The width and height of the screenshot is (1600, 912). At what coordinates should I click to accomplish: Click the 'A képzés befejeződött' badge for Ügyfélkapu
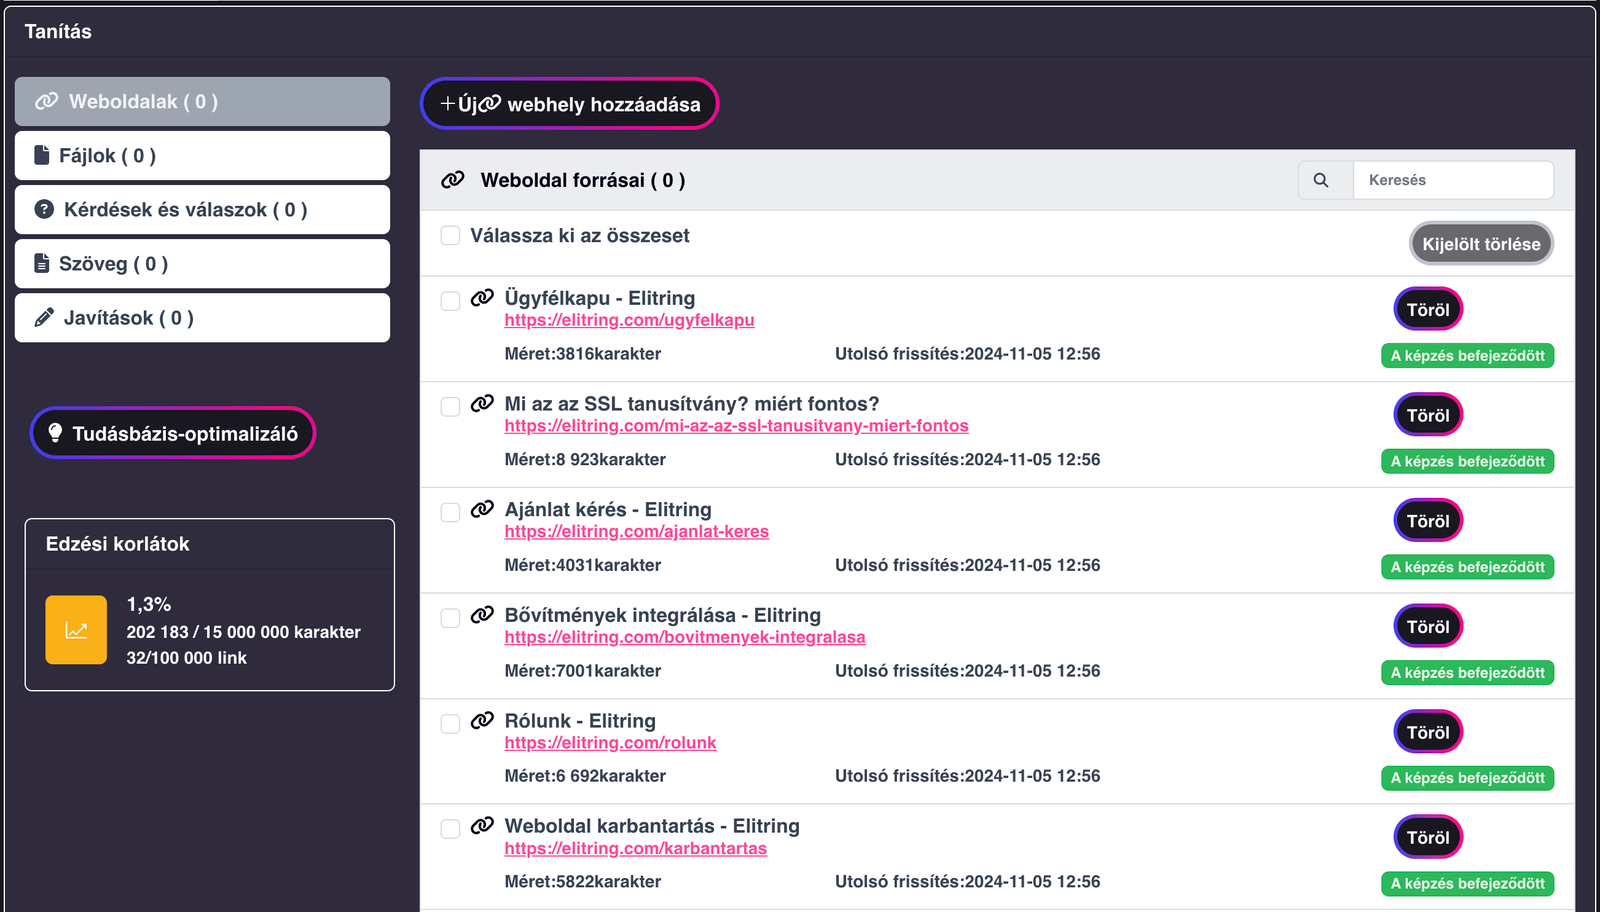coord(1467,356)
